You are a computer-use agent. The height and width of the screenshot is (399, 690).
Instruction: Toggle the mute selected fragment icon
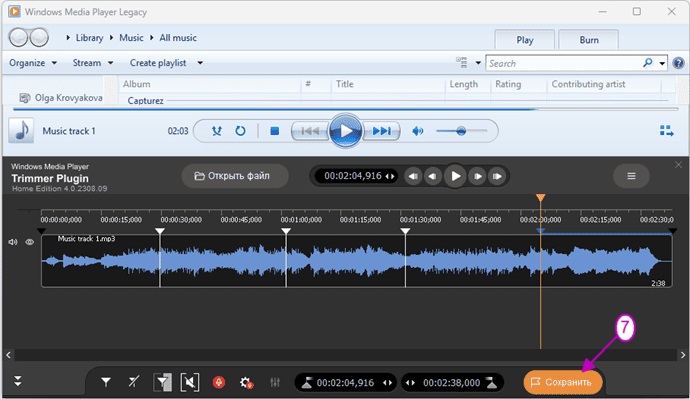tap(190, 382)
